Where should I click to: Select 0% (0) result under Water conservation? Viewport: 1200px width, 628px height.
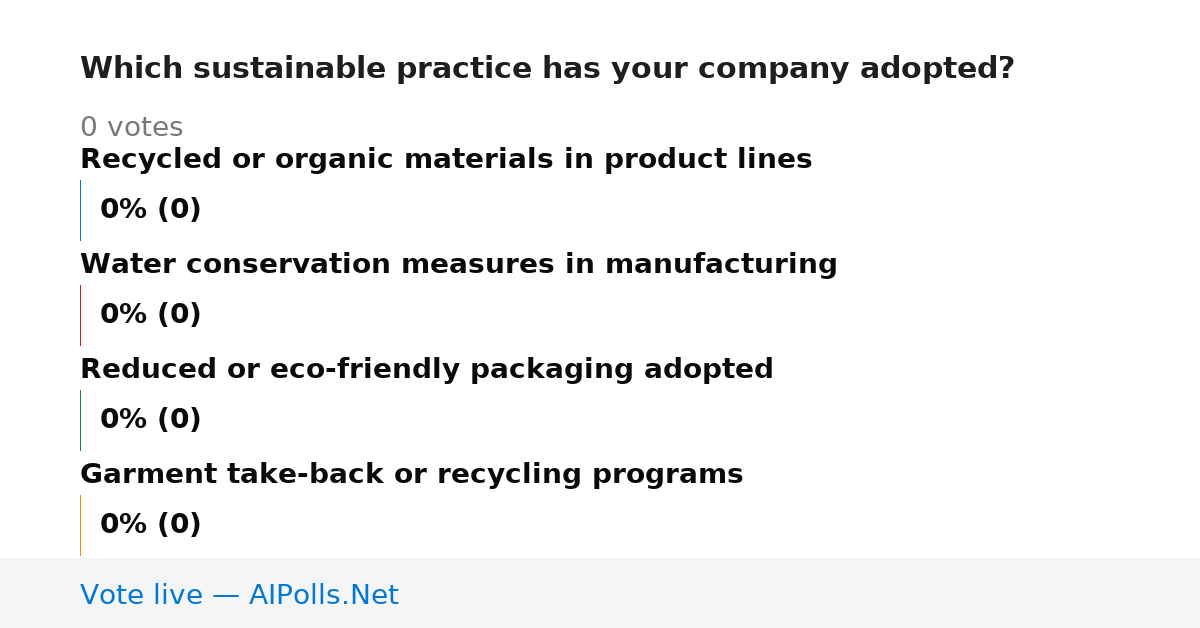tap(151, 315)
